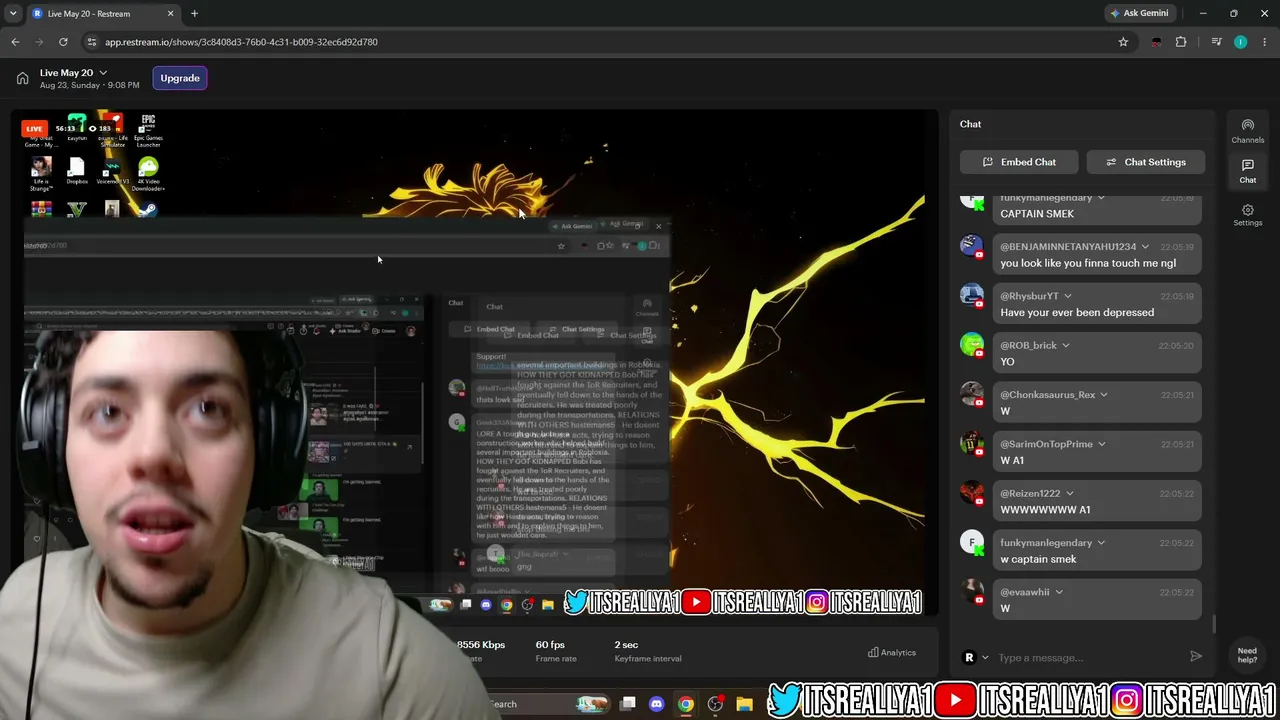Click the 'YO' message from @ROB_brick
The width and height of the screenshot is (1280, 720).
coord(1007,362)
